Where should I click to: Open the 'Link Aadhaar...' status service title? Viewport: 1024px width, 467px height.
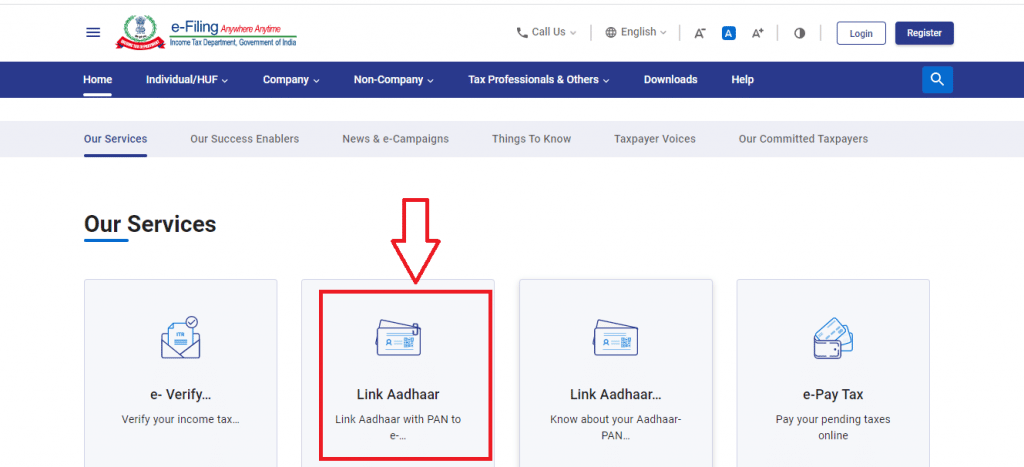(616, 395)
